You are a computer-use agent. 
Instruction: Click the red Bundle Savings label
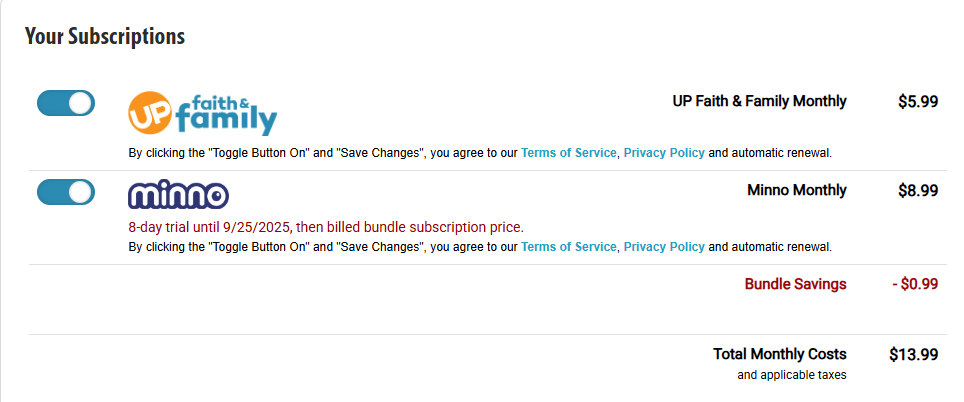pos(795,284)
